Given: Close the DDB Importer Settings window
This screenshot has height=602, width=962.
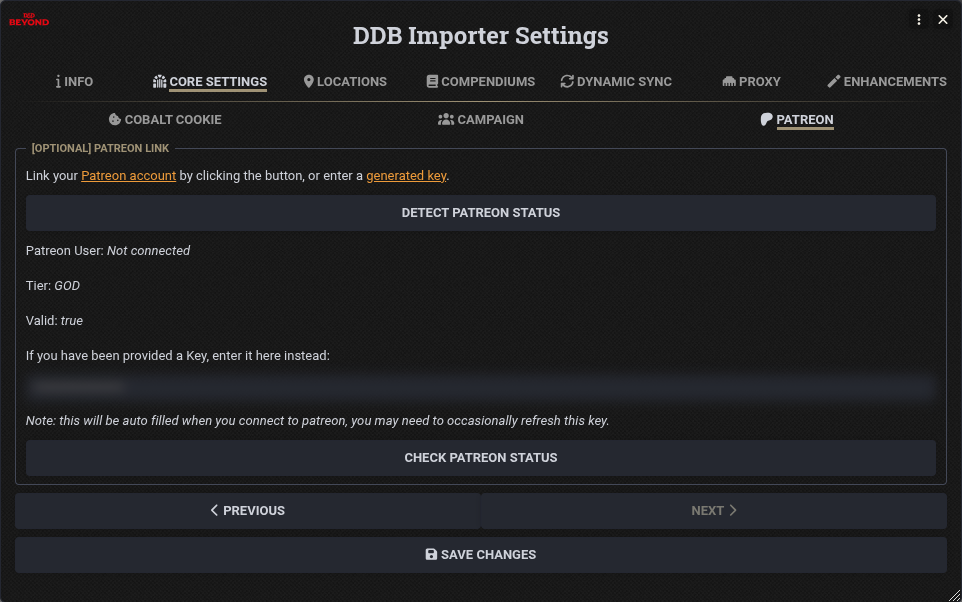Looking at the screenshot, I should tap(943, 20).
